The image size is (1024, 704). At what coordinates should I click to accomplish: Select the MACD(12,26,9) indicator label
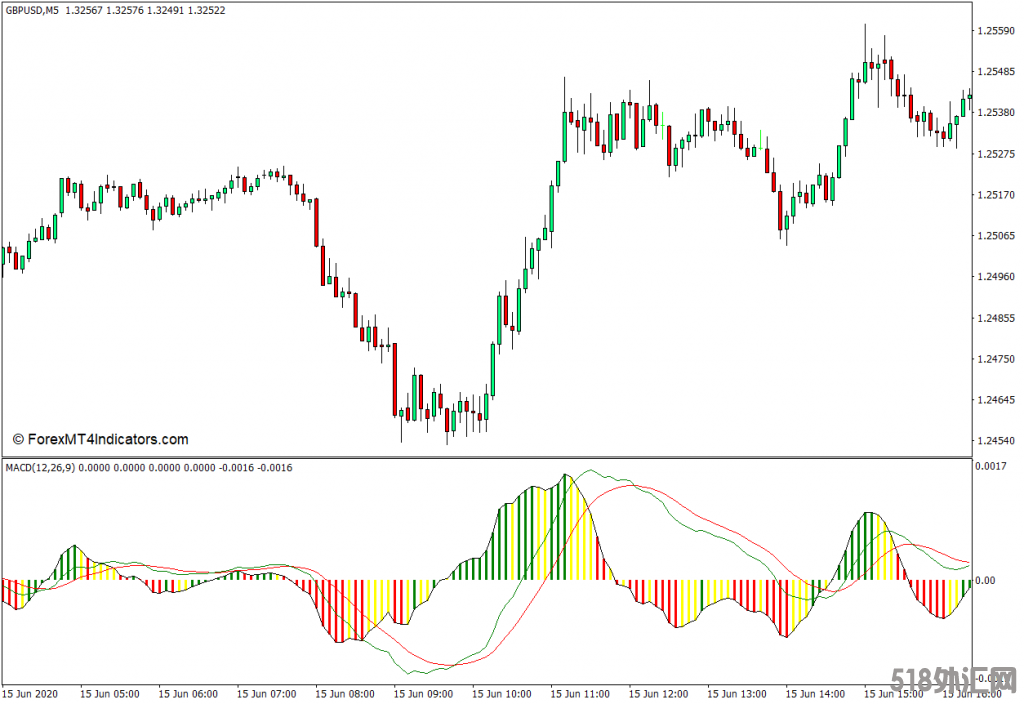[x=40, y=468]
